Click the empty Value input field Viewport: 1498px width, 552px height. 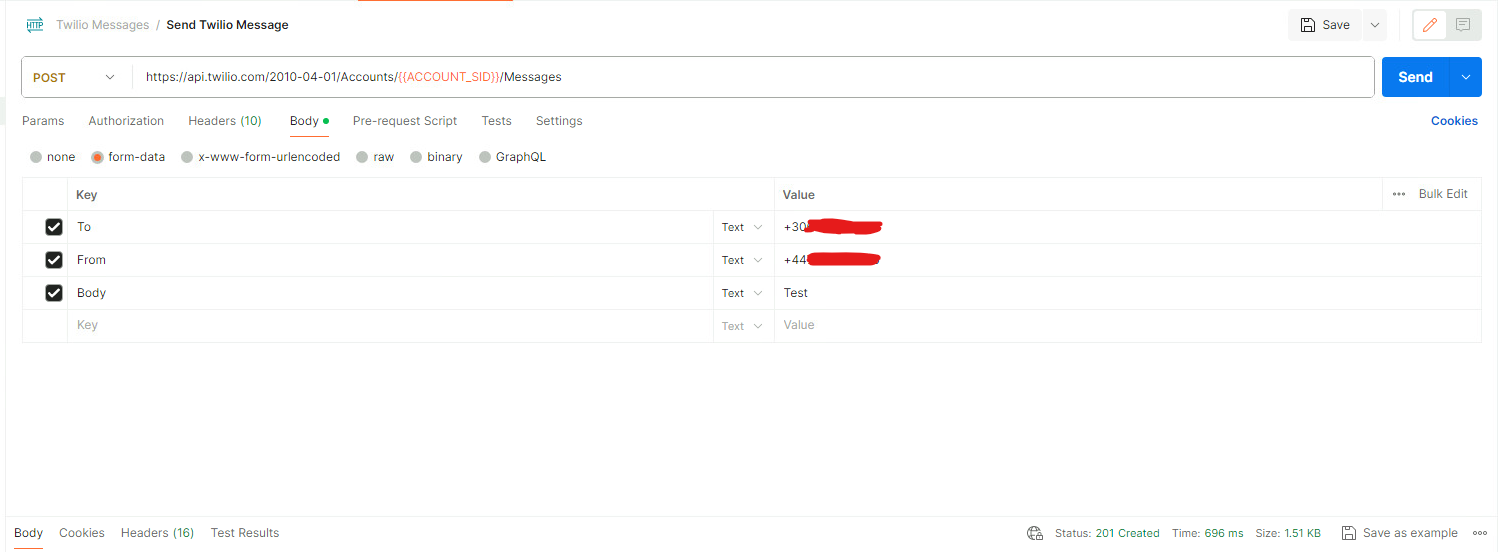[x=1127, y=325]
